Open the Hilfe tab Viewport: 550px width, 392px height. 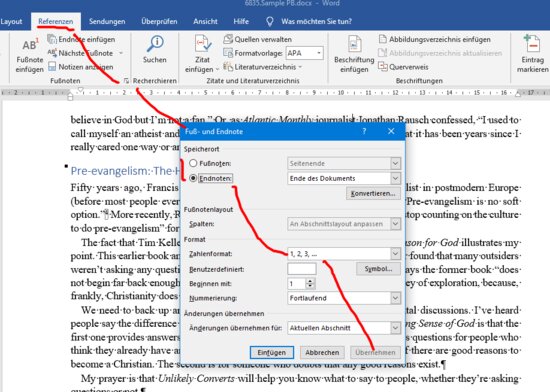coord(241,22)
